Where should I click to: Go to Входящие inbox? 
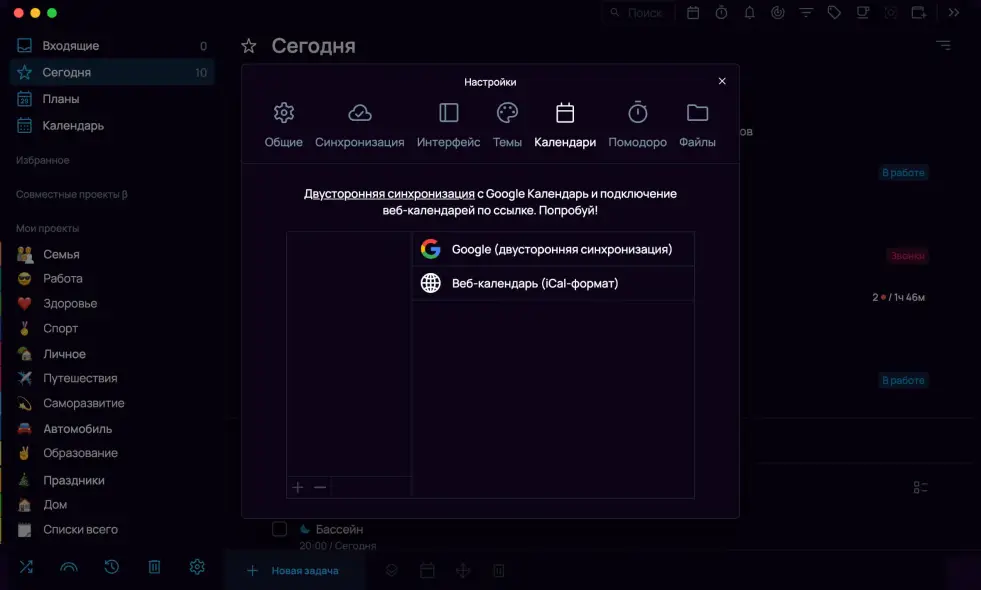click(x=70, y=46)
